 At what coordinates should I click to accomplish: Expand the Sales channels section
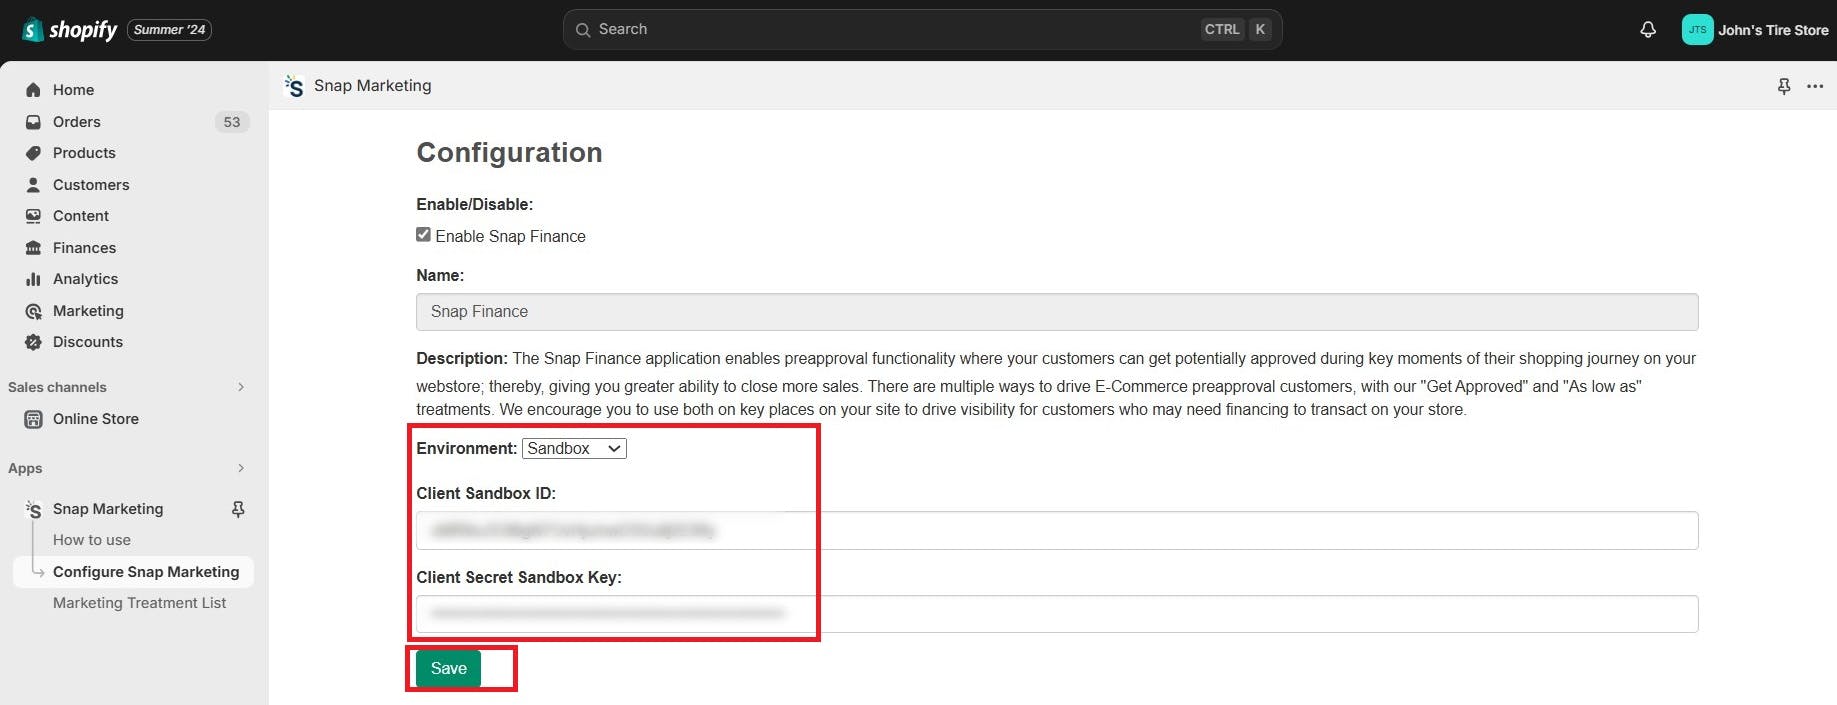point(241,387)
